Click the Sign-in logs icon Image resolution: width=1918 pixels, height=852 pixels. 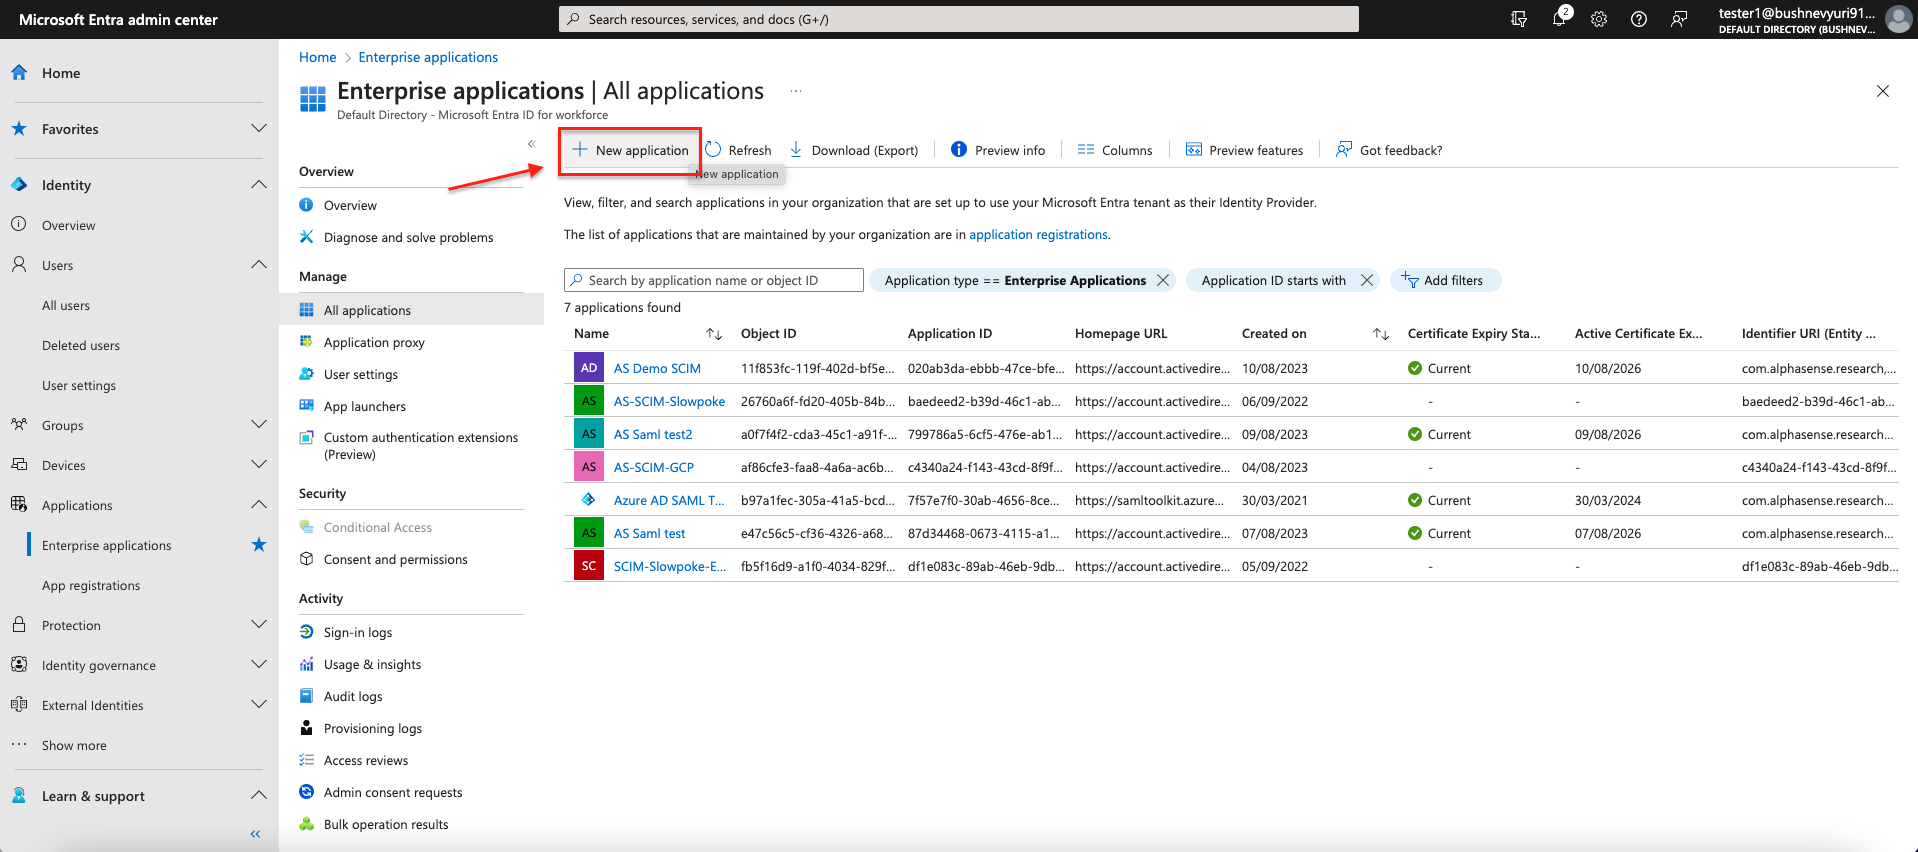[307, 632]
